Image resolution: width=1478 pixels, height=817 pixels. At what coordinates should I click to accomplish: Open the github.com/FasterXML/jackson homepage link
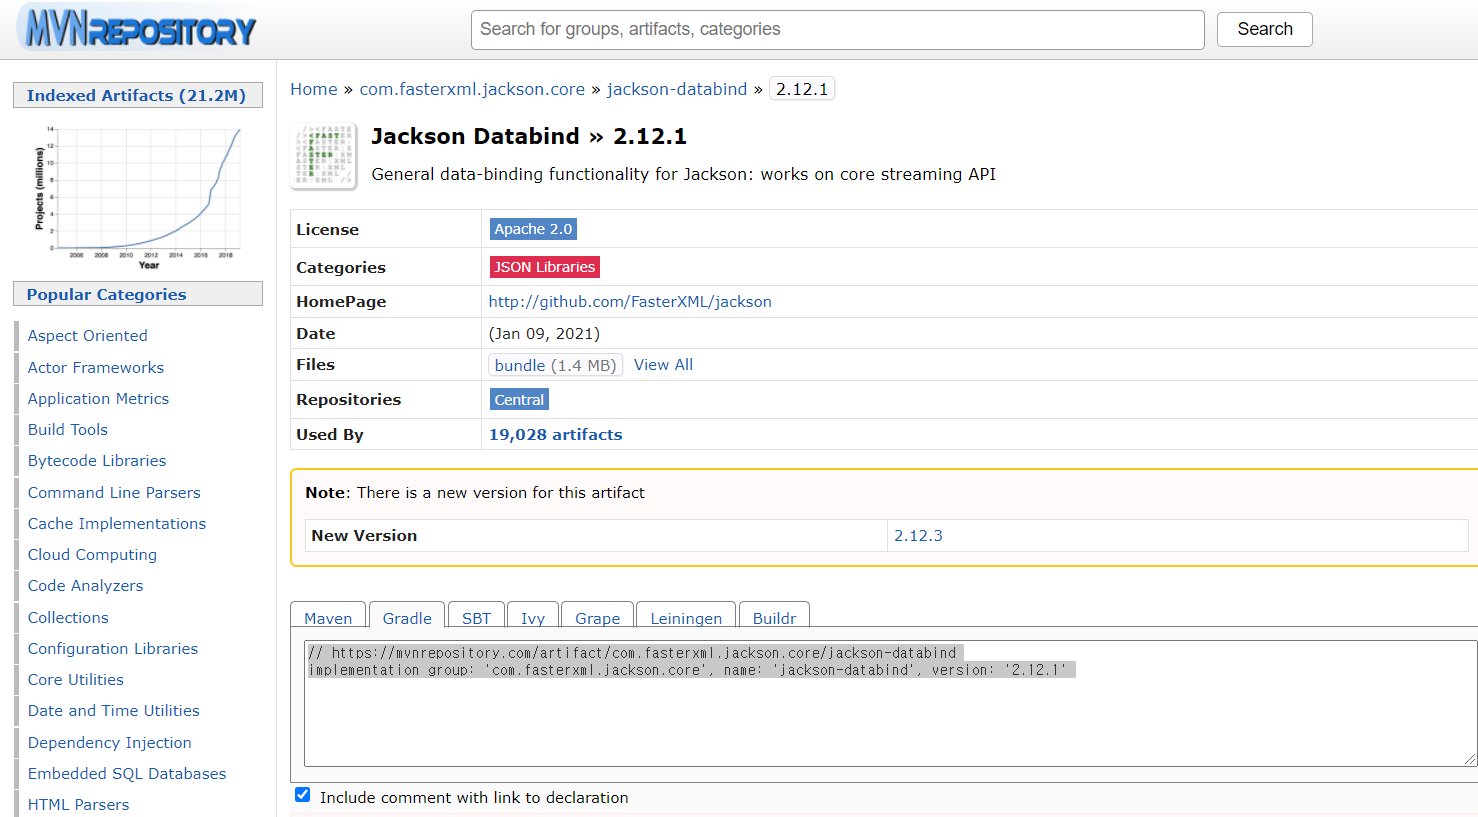630,301
